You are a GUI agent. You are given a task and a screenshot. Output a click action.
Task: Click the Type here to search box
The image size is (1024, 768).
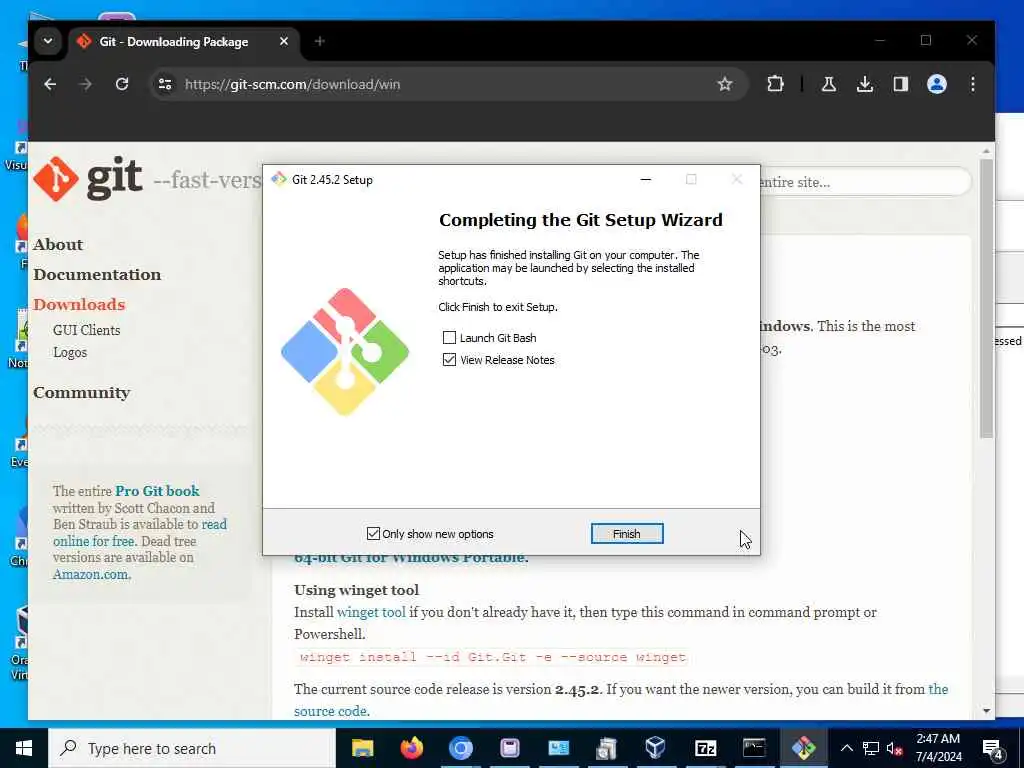pos(192,748)
